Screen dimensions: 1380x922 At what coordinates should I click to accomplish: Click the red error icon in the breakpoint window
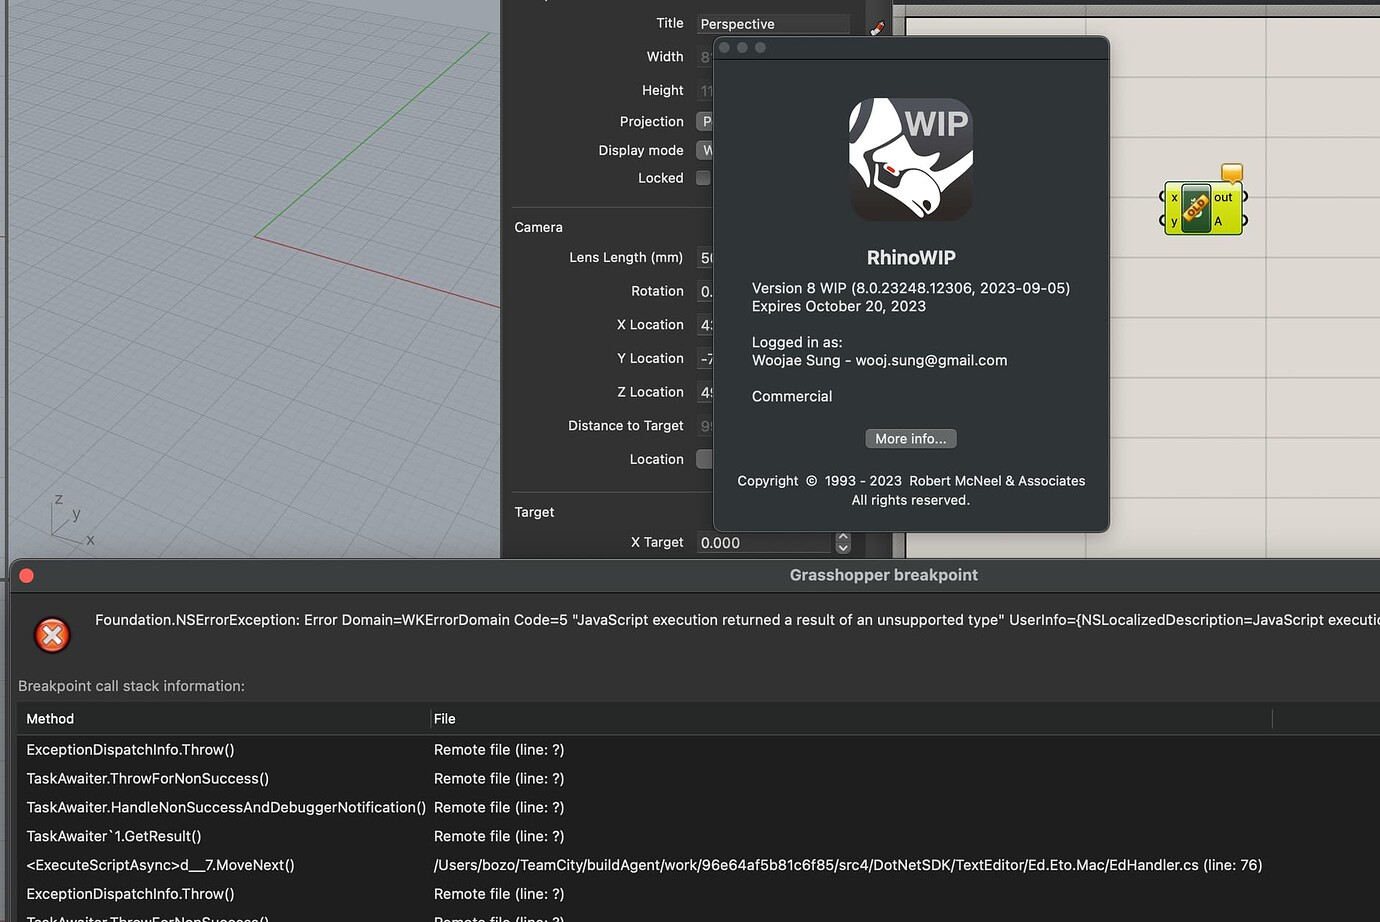point(51,634)
